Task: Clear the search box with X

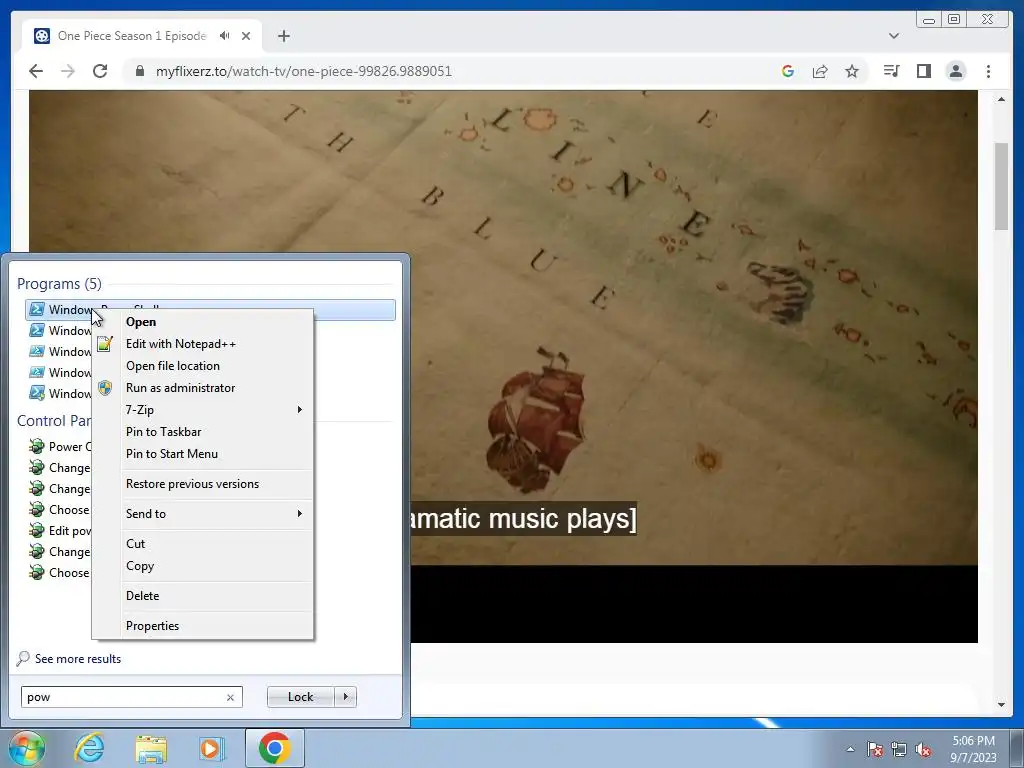Action: (230, 697)
